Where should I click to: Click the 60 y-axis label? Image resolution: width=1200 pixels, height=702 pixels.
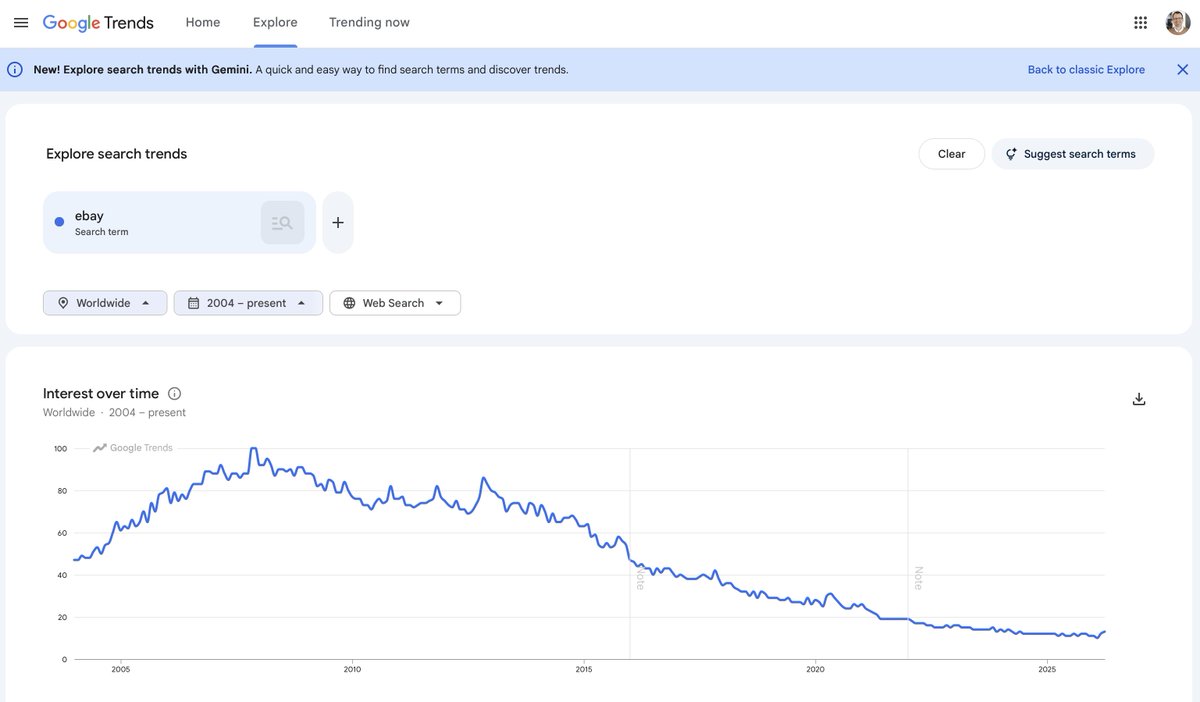pos(62,533)
